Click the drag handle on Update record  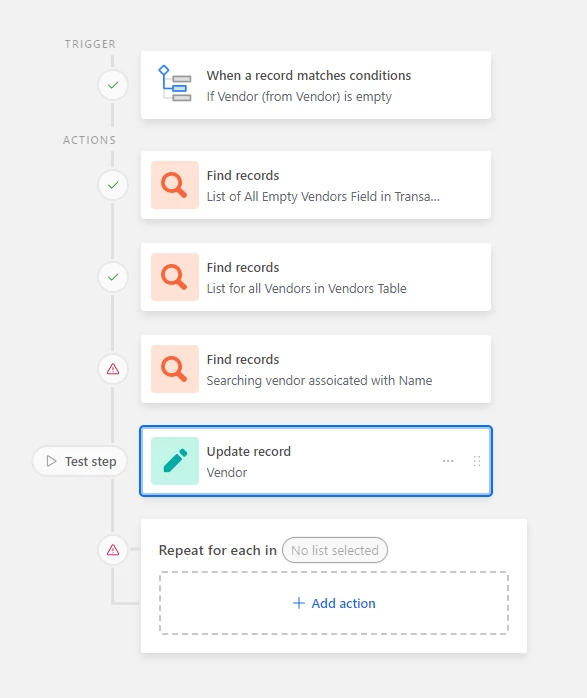tap(477, 461)
